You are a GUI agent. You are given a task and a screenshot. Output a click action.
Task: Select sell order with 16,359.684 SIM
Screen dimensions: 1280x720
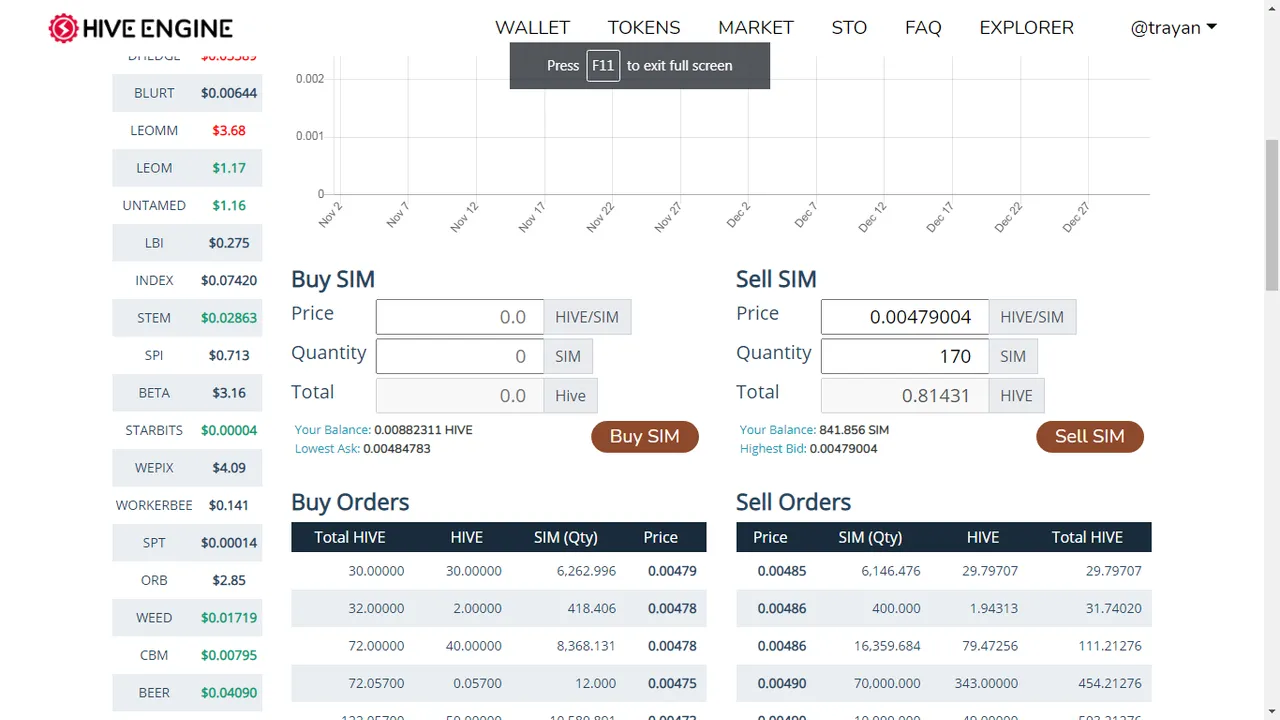944,646
